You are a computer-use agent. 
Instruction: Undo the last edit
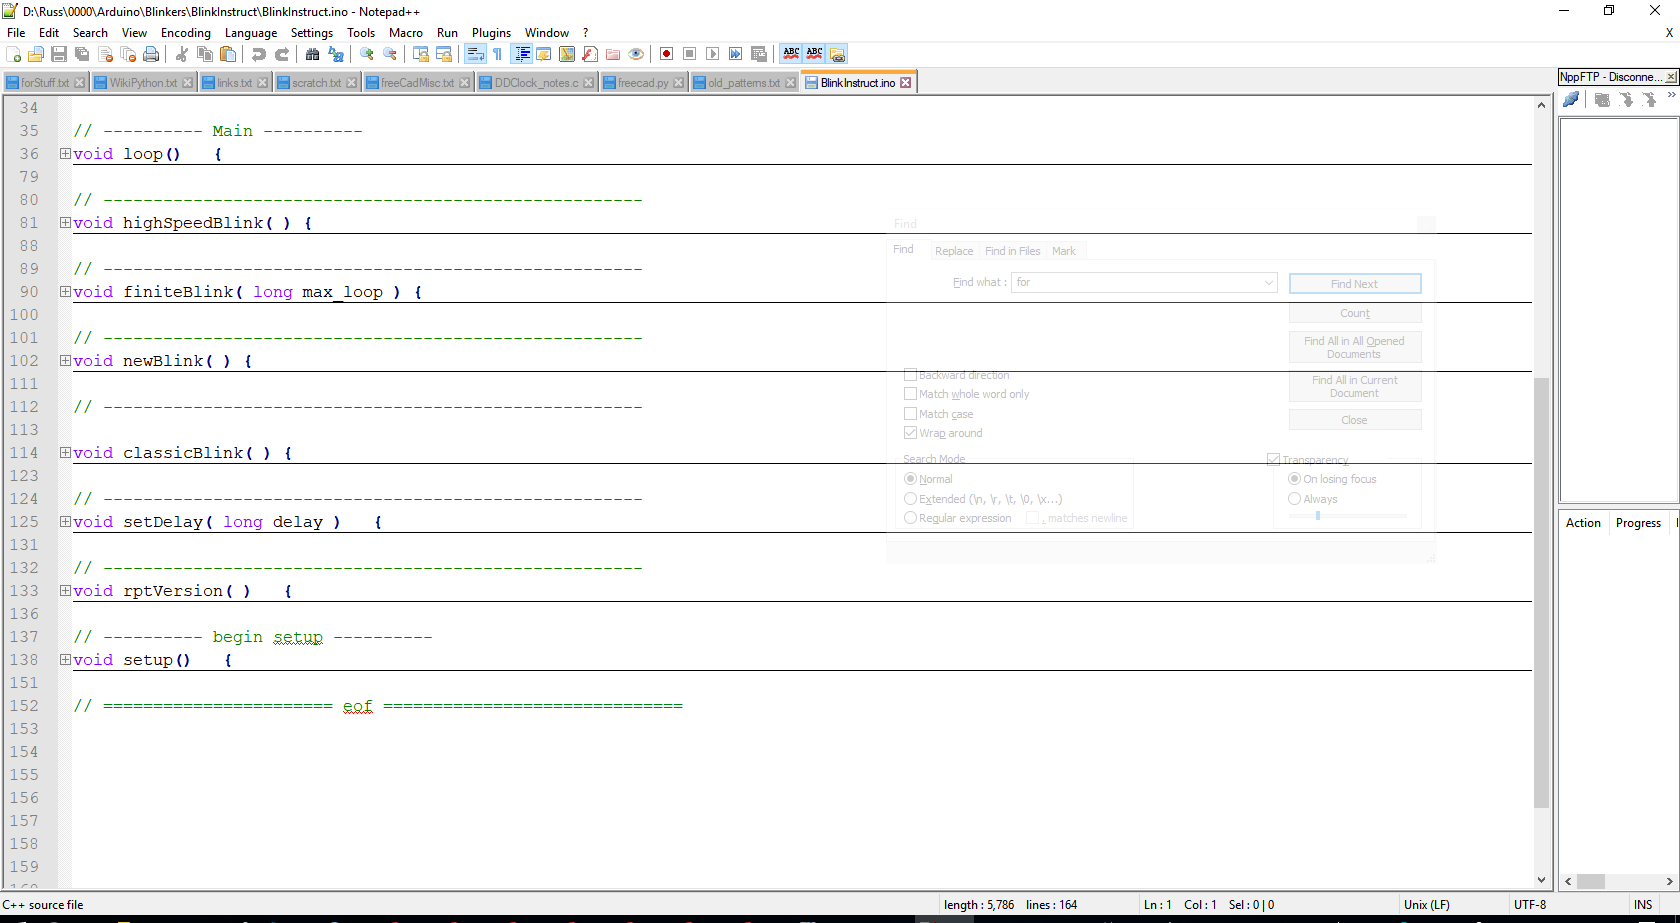point(259,54)
